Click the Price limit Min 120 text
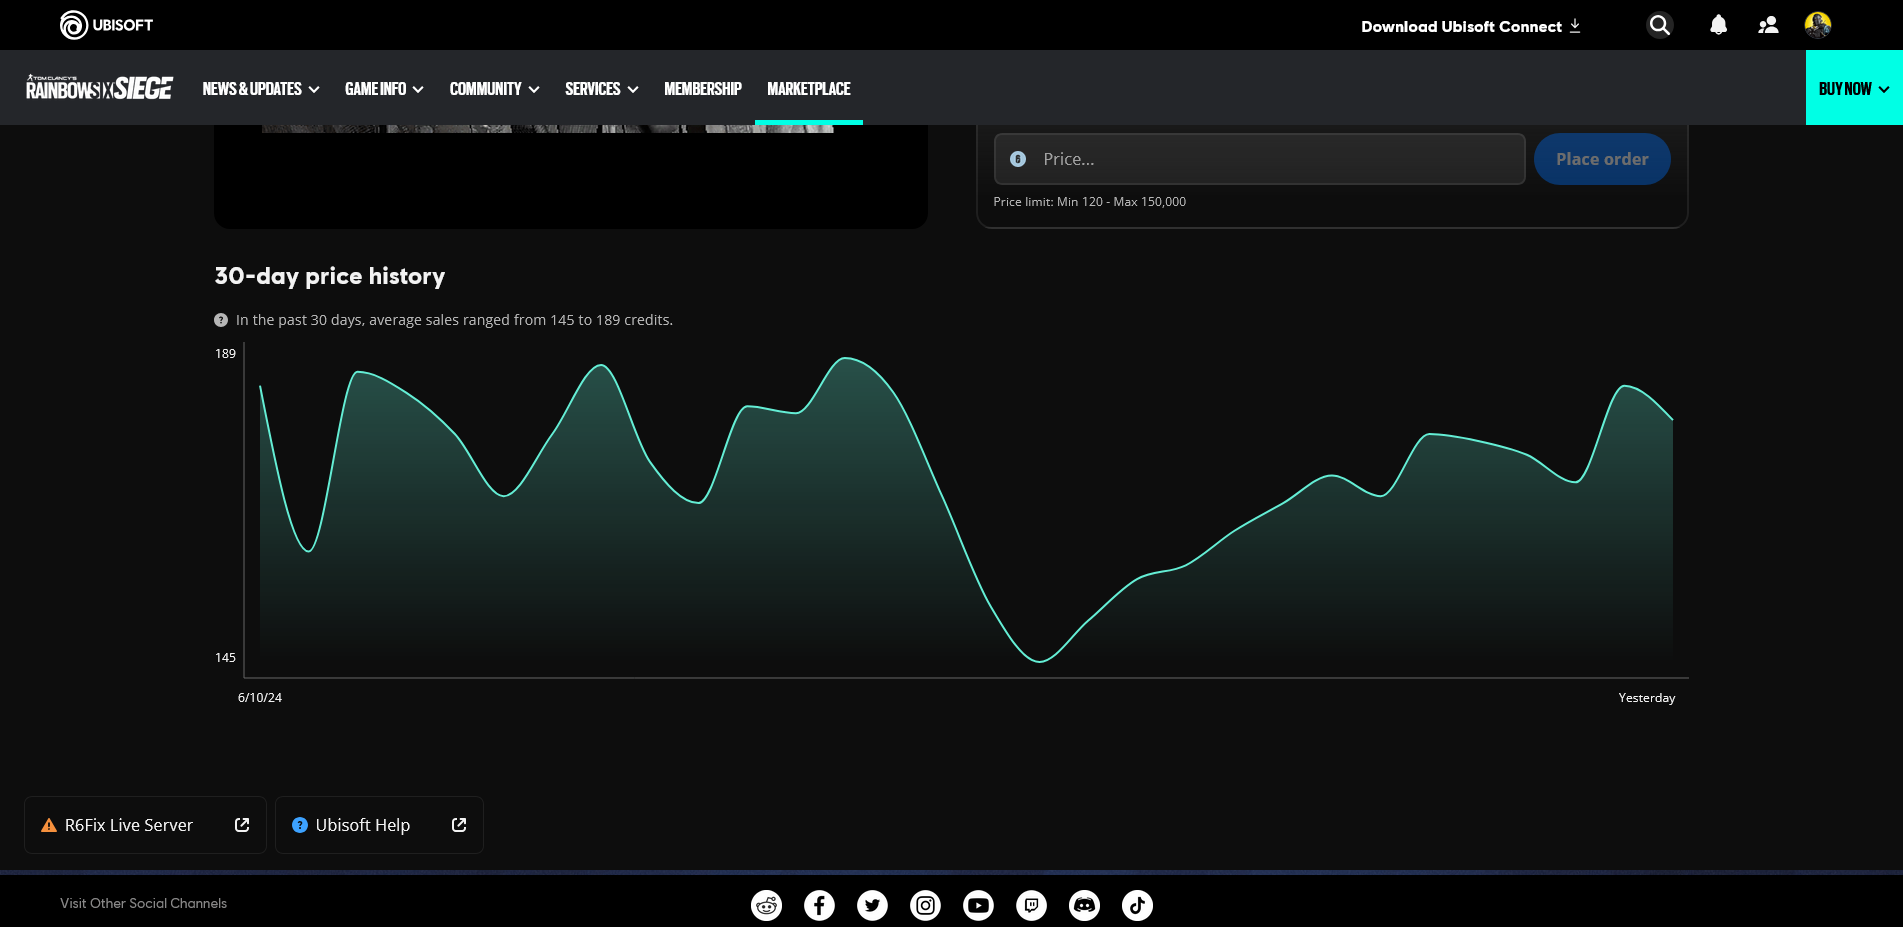This screenshot has height=927, width=1903. click(1090, 202)
